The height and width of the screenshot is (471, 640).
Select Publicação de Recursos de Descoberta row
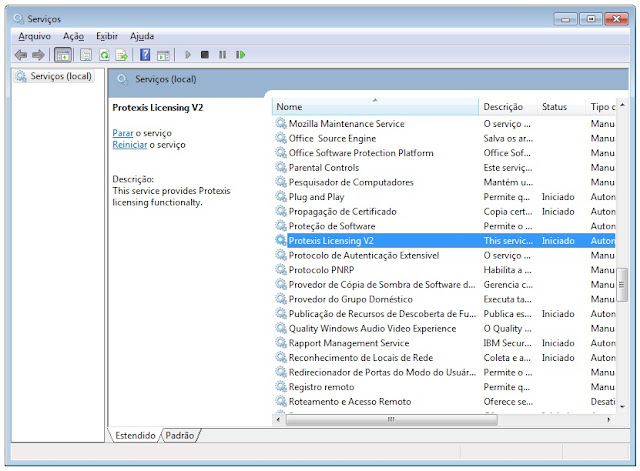click(x=444, y=313)
